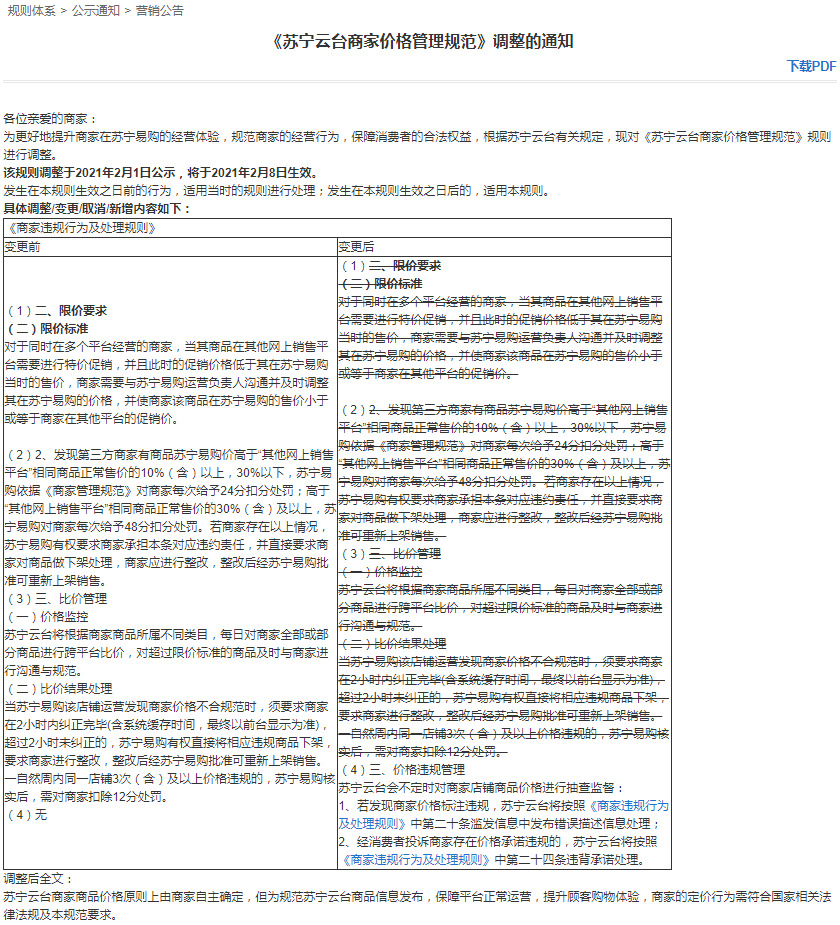Click the page title 《苏宁云台商家价格管理规范》调整的通知

tap(421, 41)
